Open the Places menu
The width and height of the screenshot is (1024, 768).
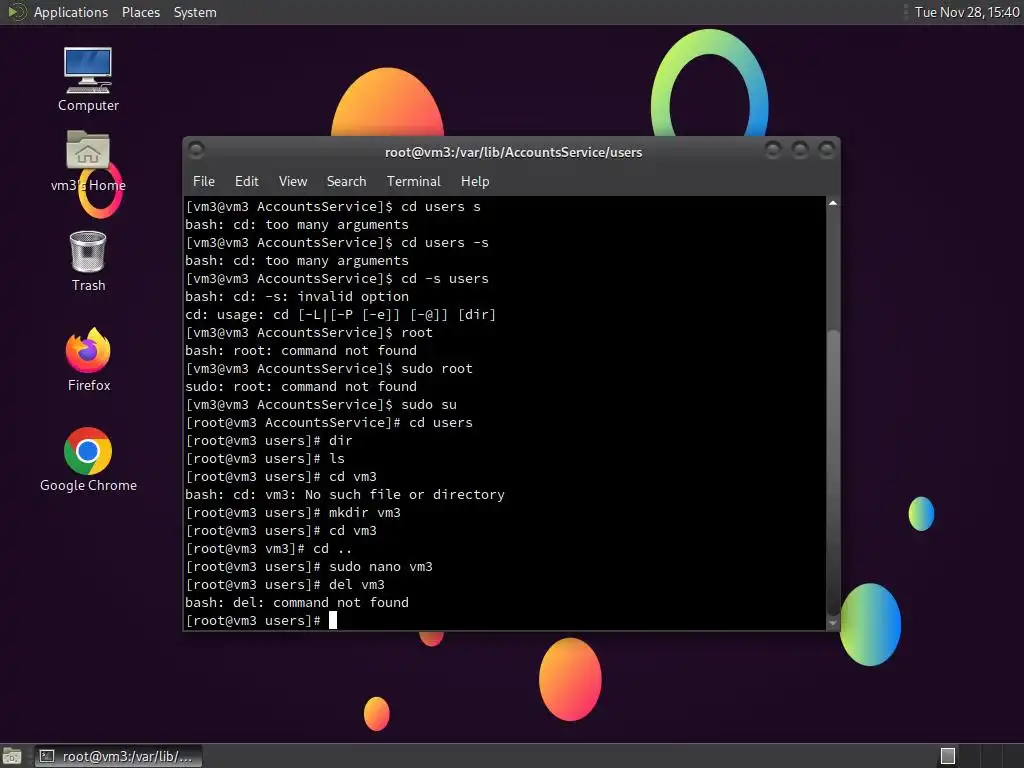140,12
